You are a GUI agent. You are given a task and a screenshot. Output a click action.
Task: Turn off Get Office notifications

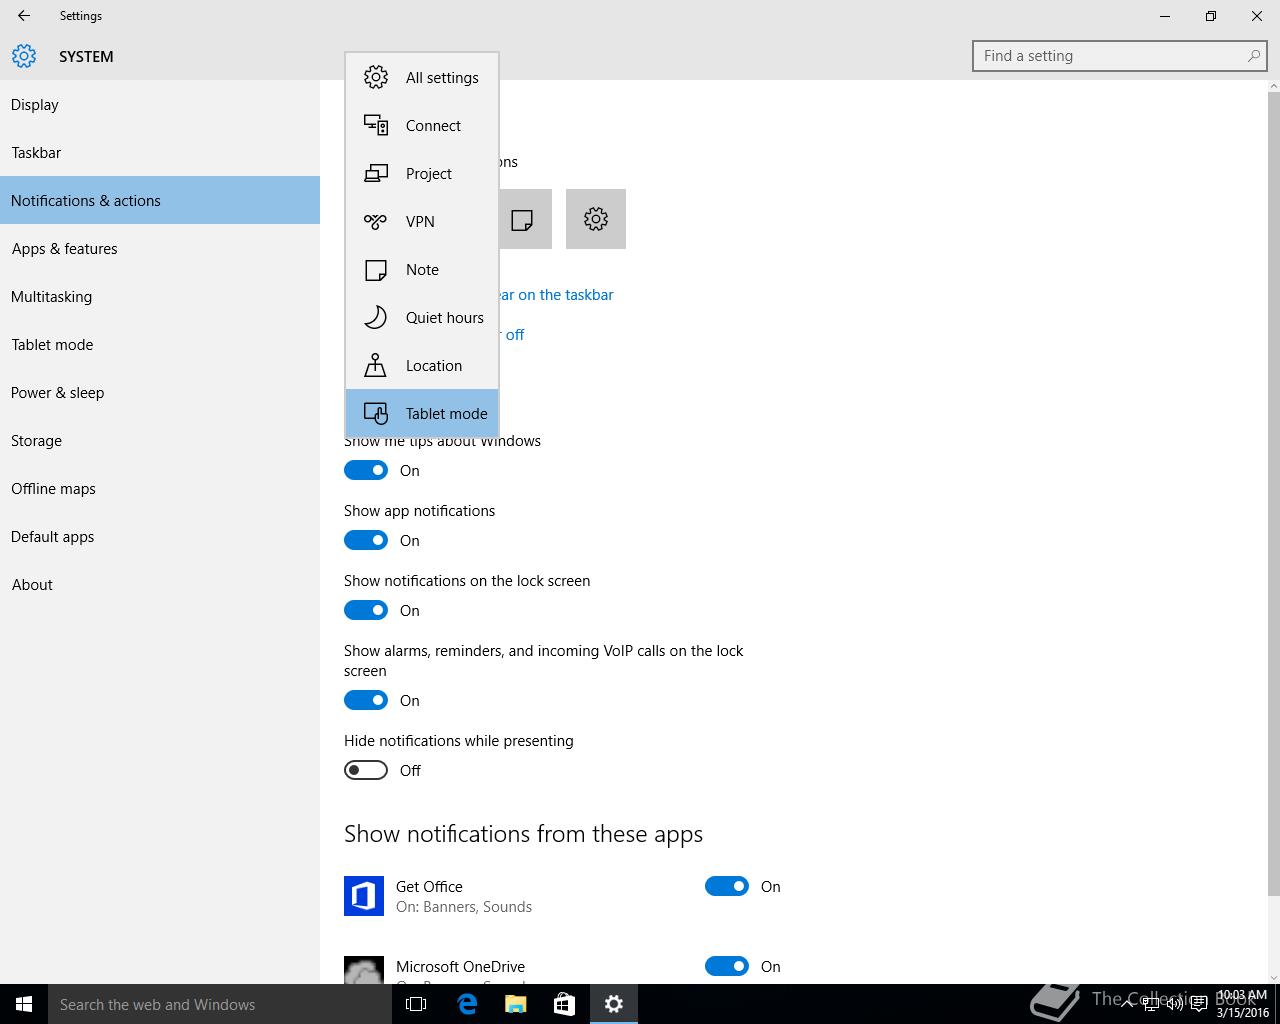click(727, 886)
